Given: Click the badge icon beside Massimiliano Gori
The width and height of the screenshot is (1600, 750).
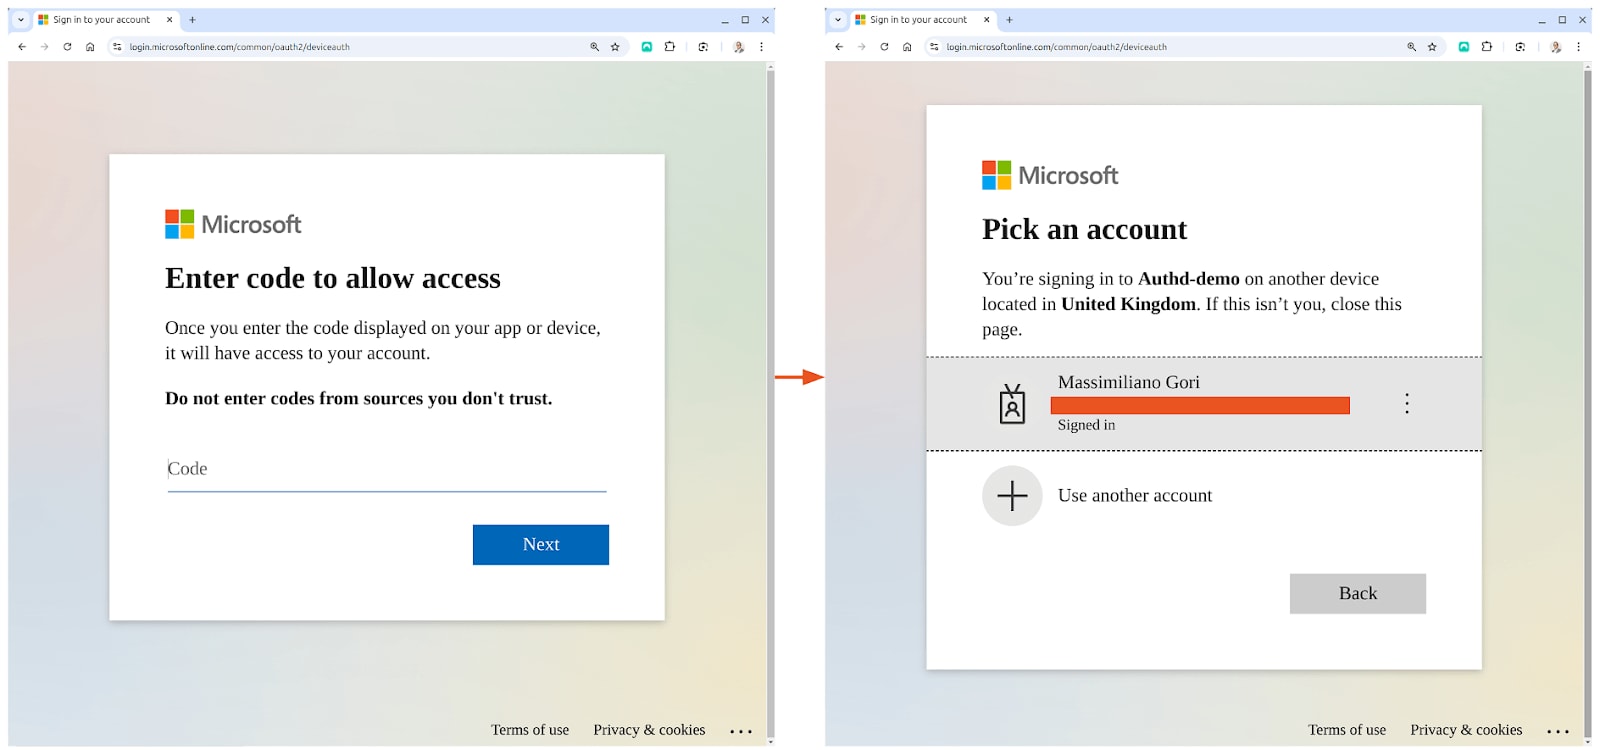Looking at the screenshot, I should pyautogui.click(x=1012, y=404).
